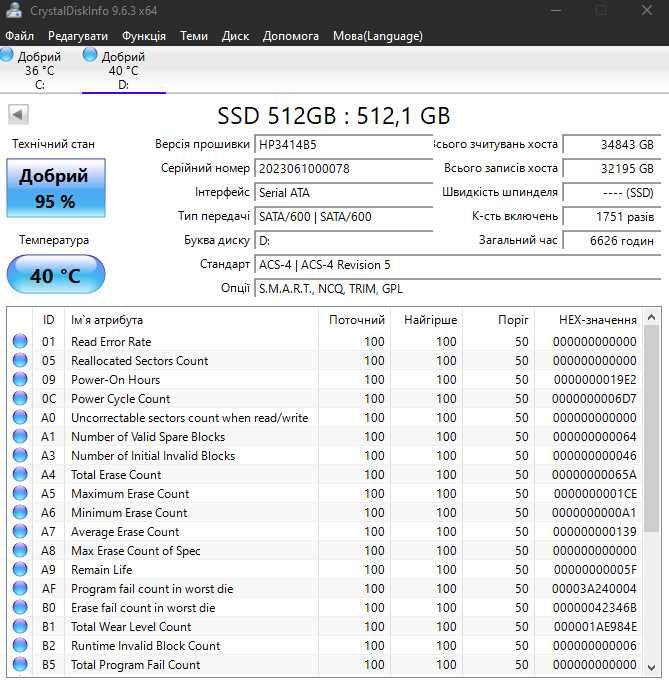Viewport: 669px width, 685px height.
Task: Click status orb for Power-On Hours
Action: click(20, 379)
